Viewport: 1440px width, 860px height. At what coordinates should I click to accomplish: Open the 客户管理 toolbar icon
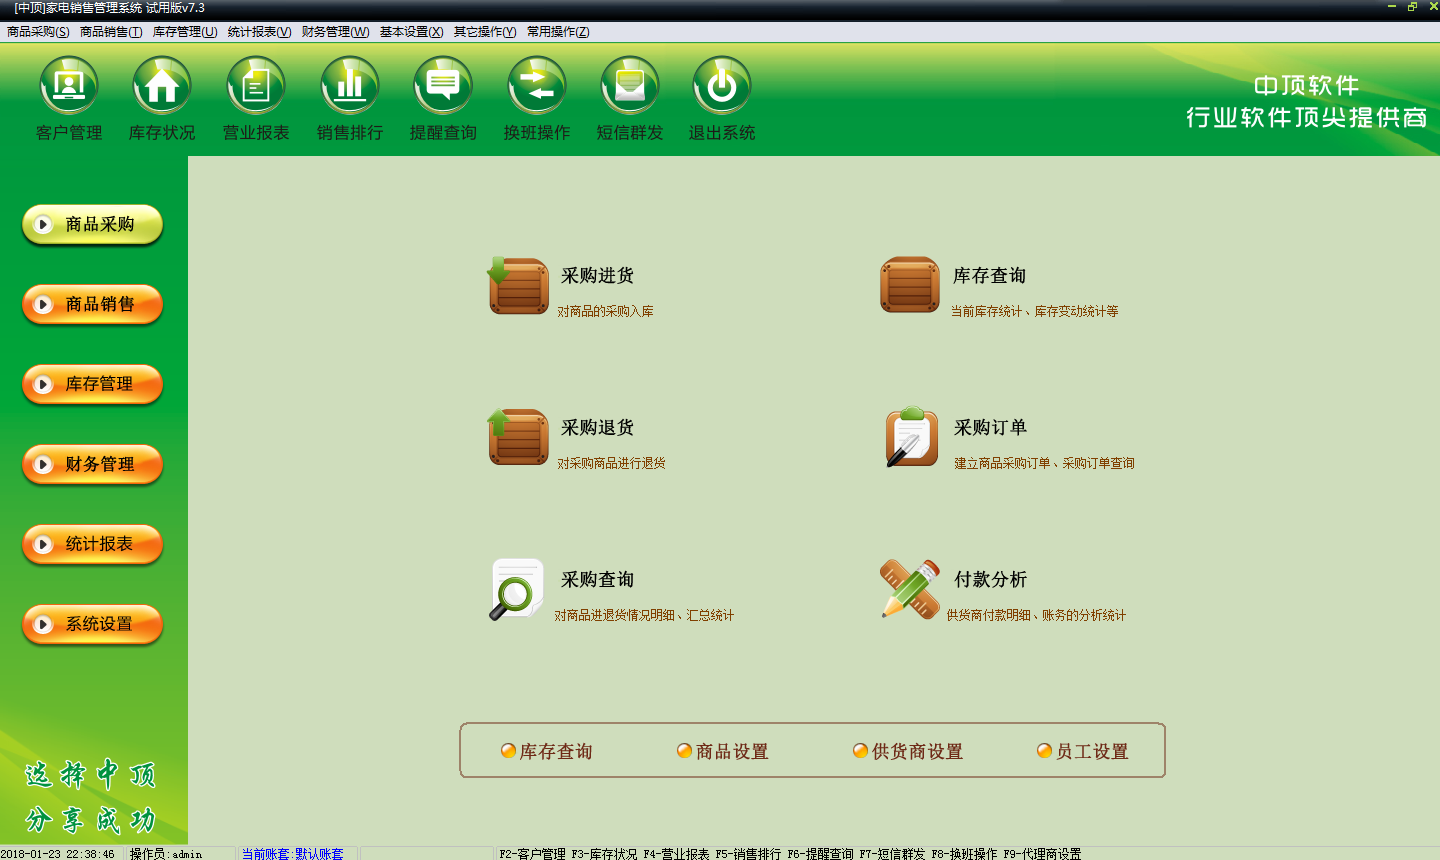(x=69, y=87)
